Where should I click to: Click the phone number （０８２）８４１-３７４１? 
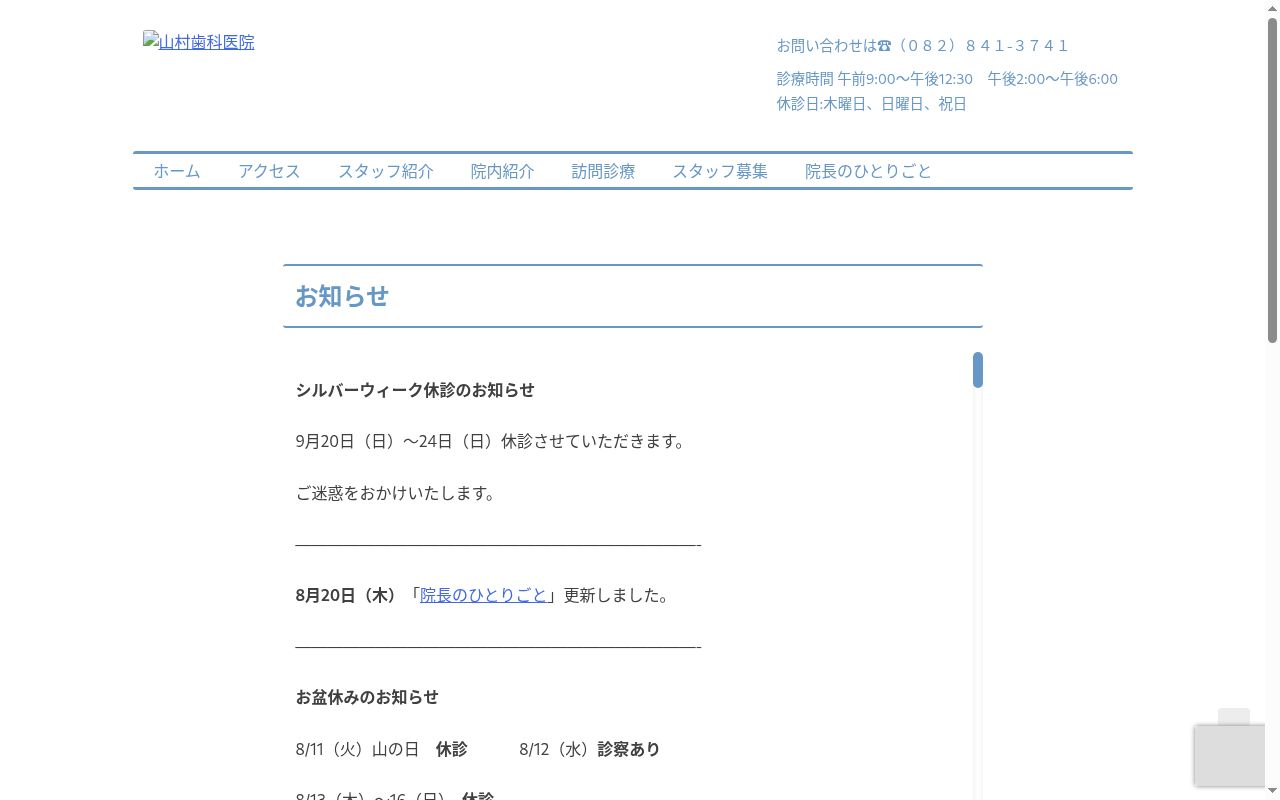pyautogui.click(x=982, y=45)
